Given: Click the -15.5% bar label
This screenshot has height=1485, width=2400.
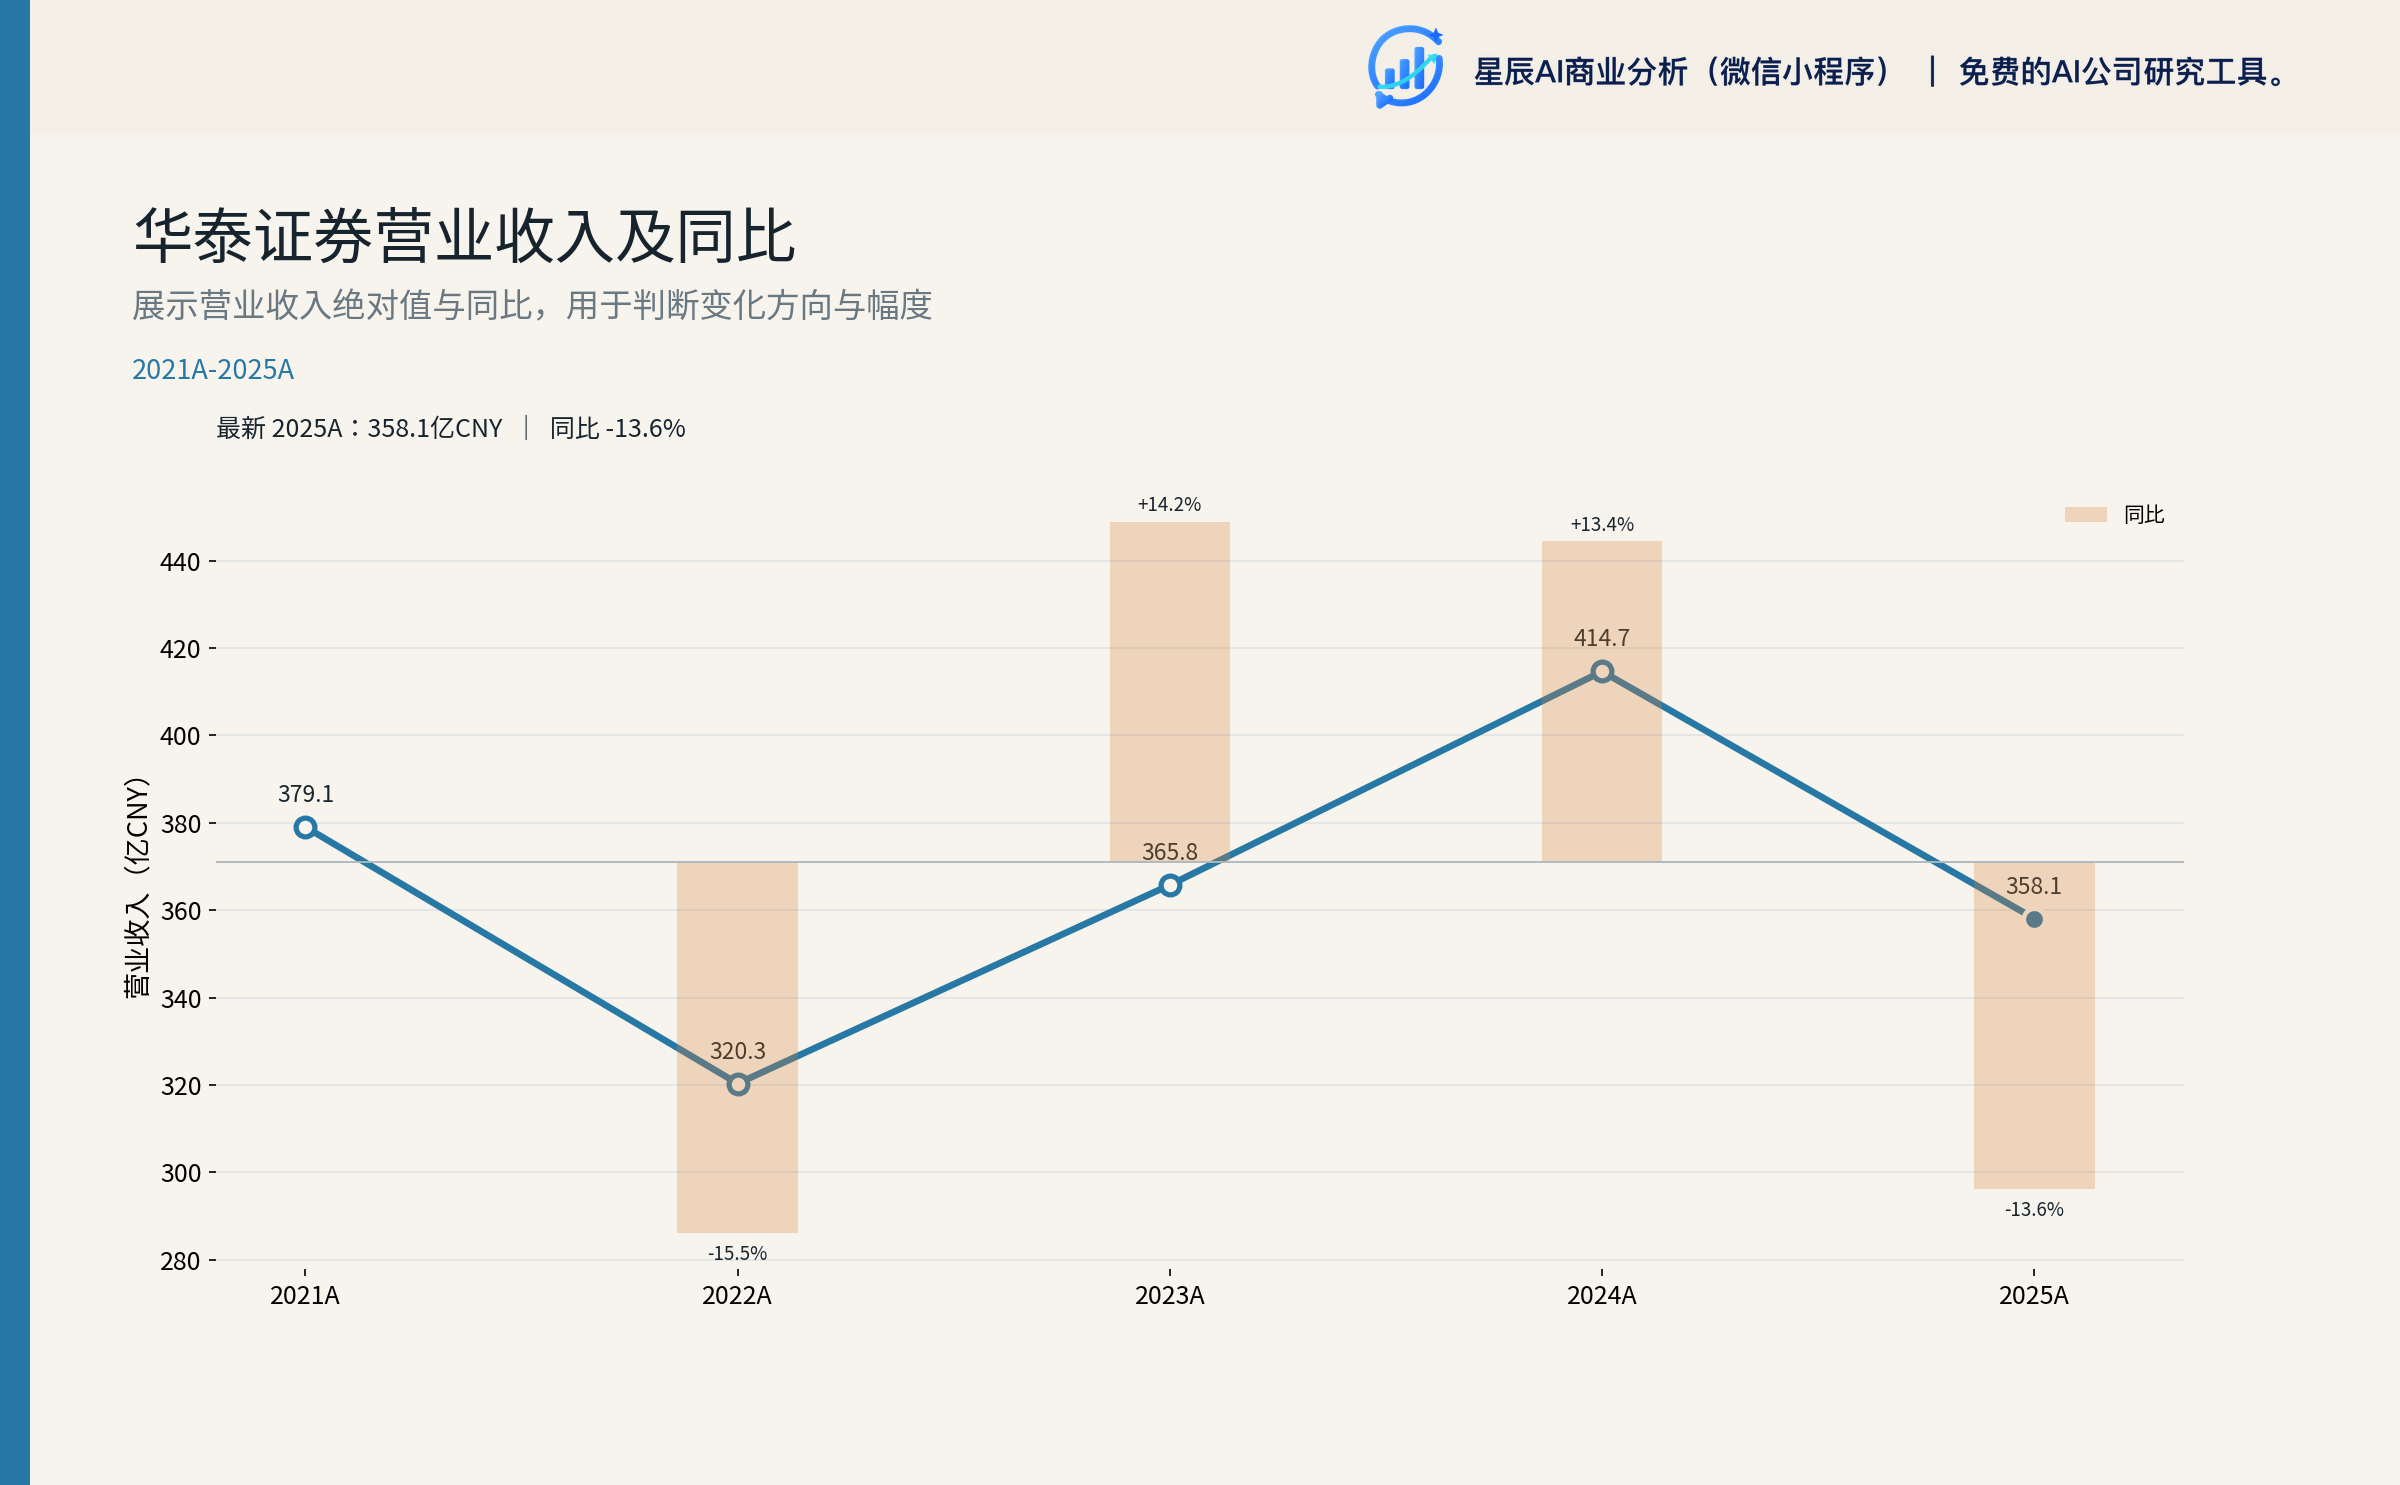Looking at the screenshot, I should pyautogui.click(x=738, y=1253).
